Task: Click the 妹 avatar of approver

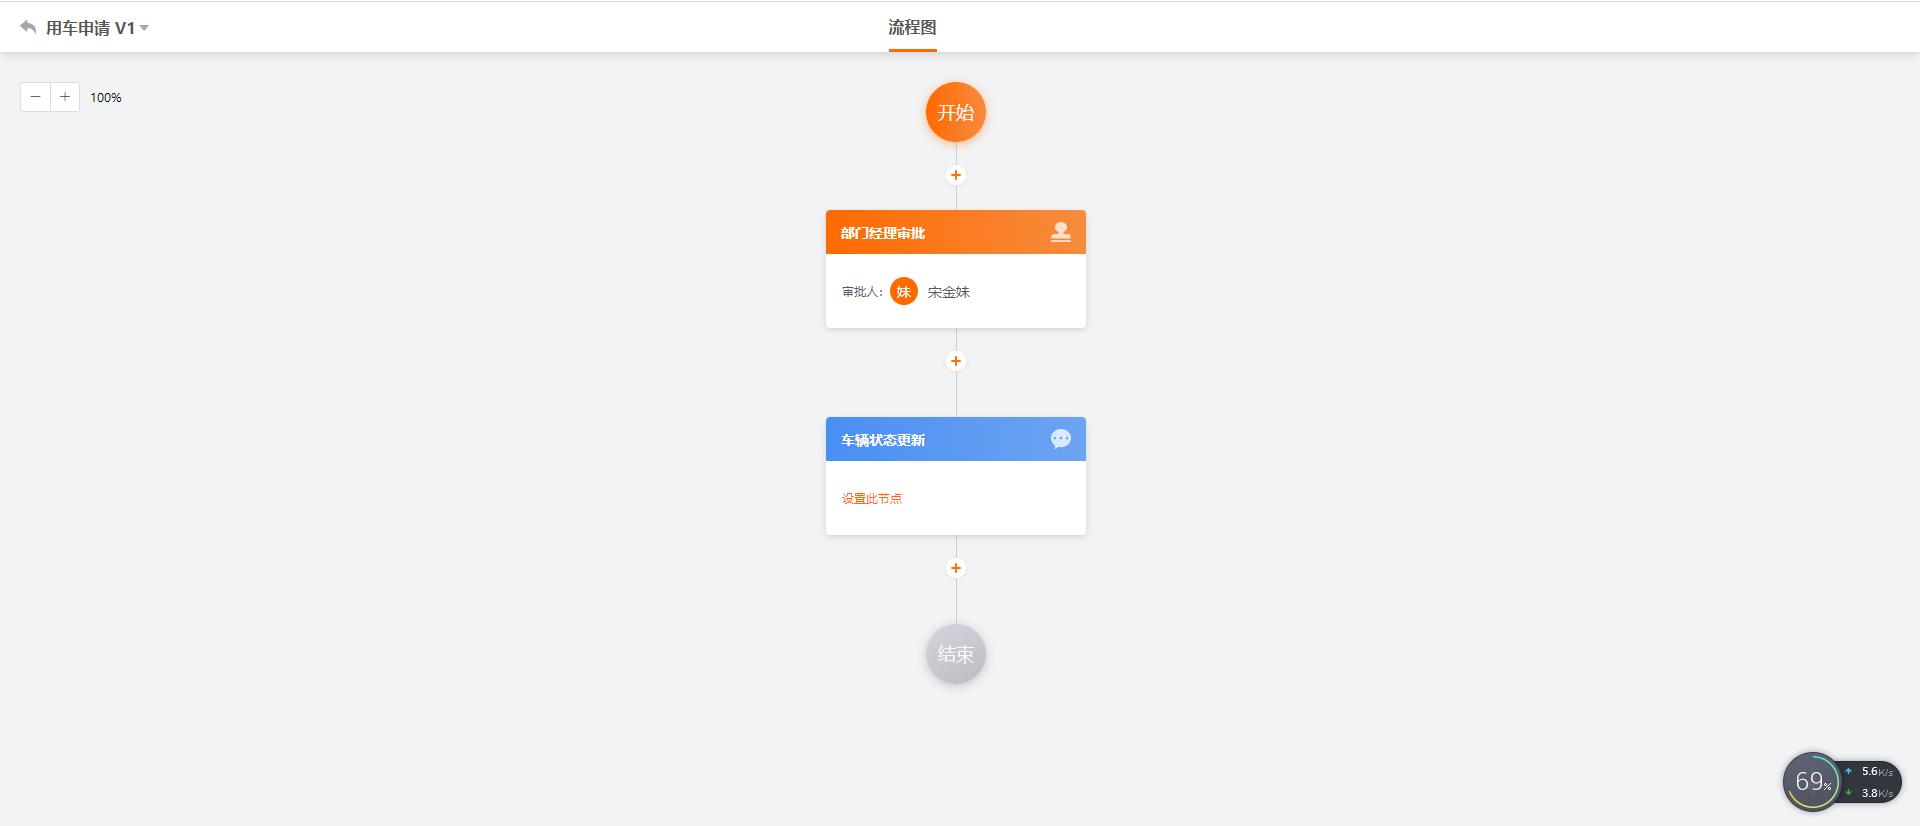Action: click(x=904, y=291)
